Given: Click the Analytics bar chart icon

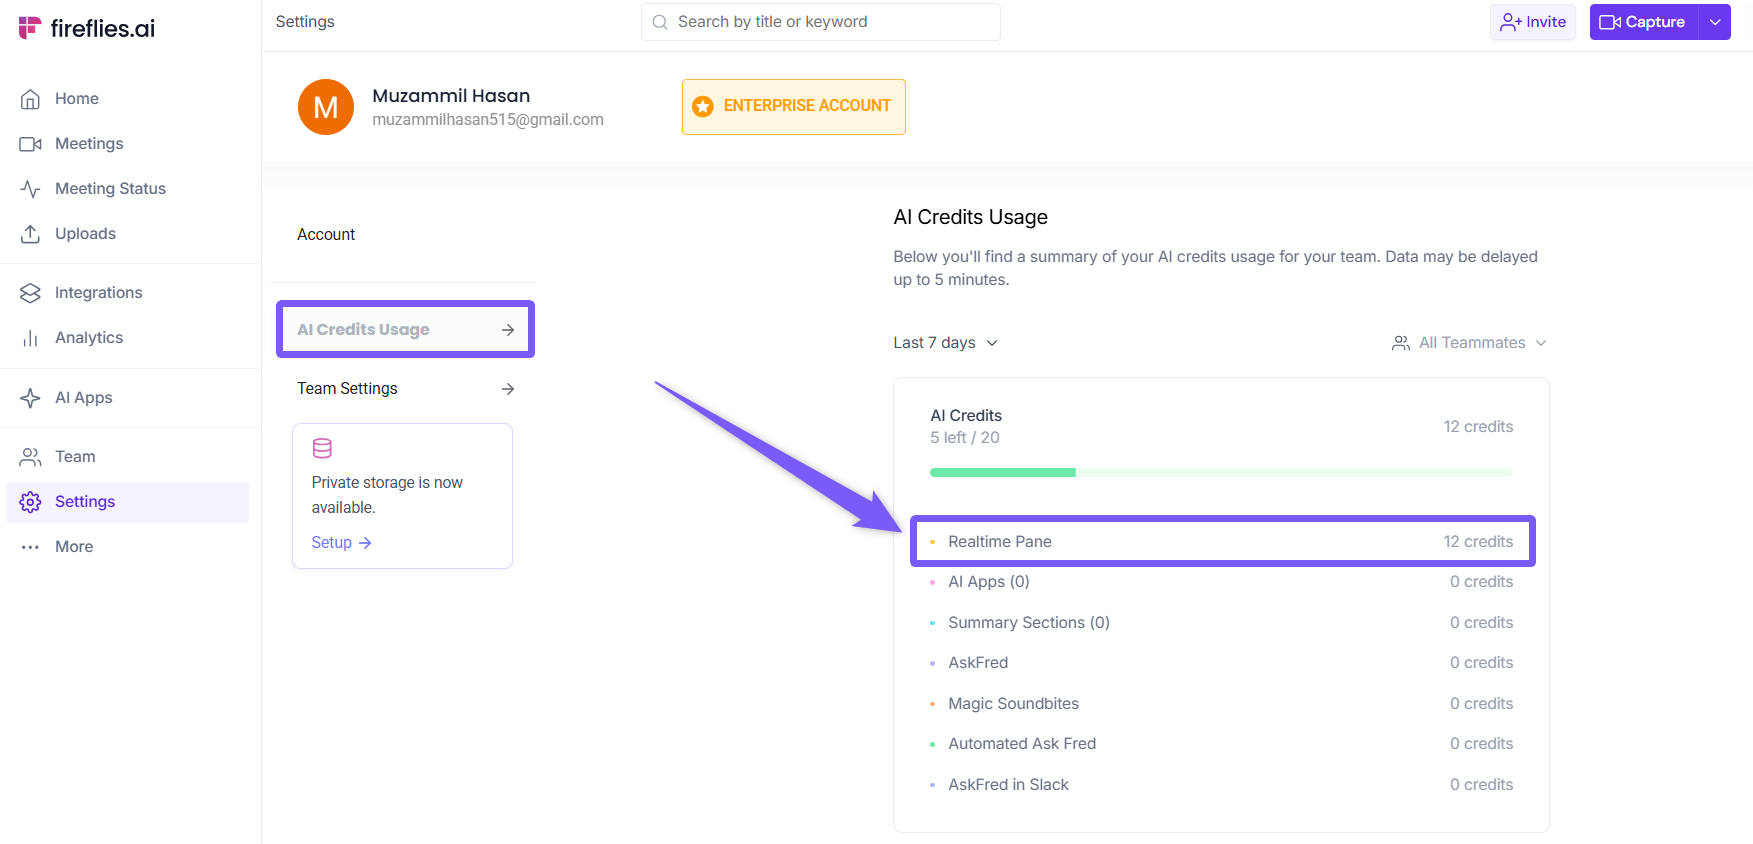Looking at the screenshot, I should (31, 338).
